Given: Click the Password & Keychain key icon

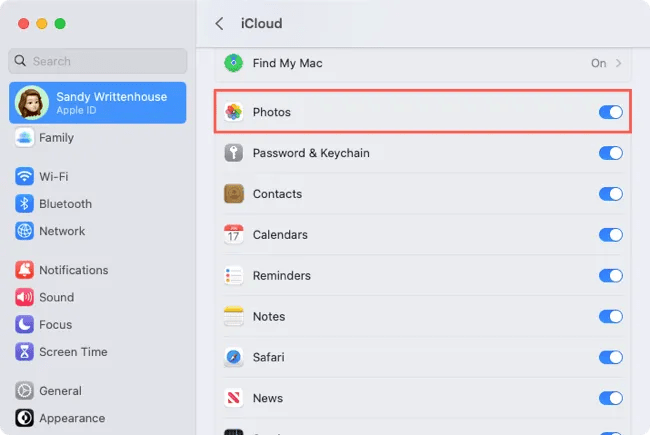Looking at the screenshot, I should click(234, 153).
